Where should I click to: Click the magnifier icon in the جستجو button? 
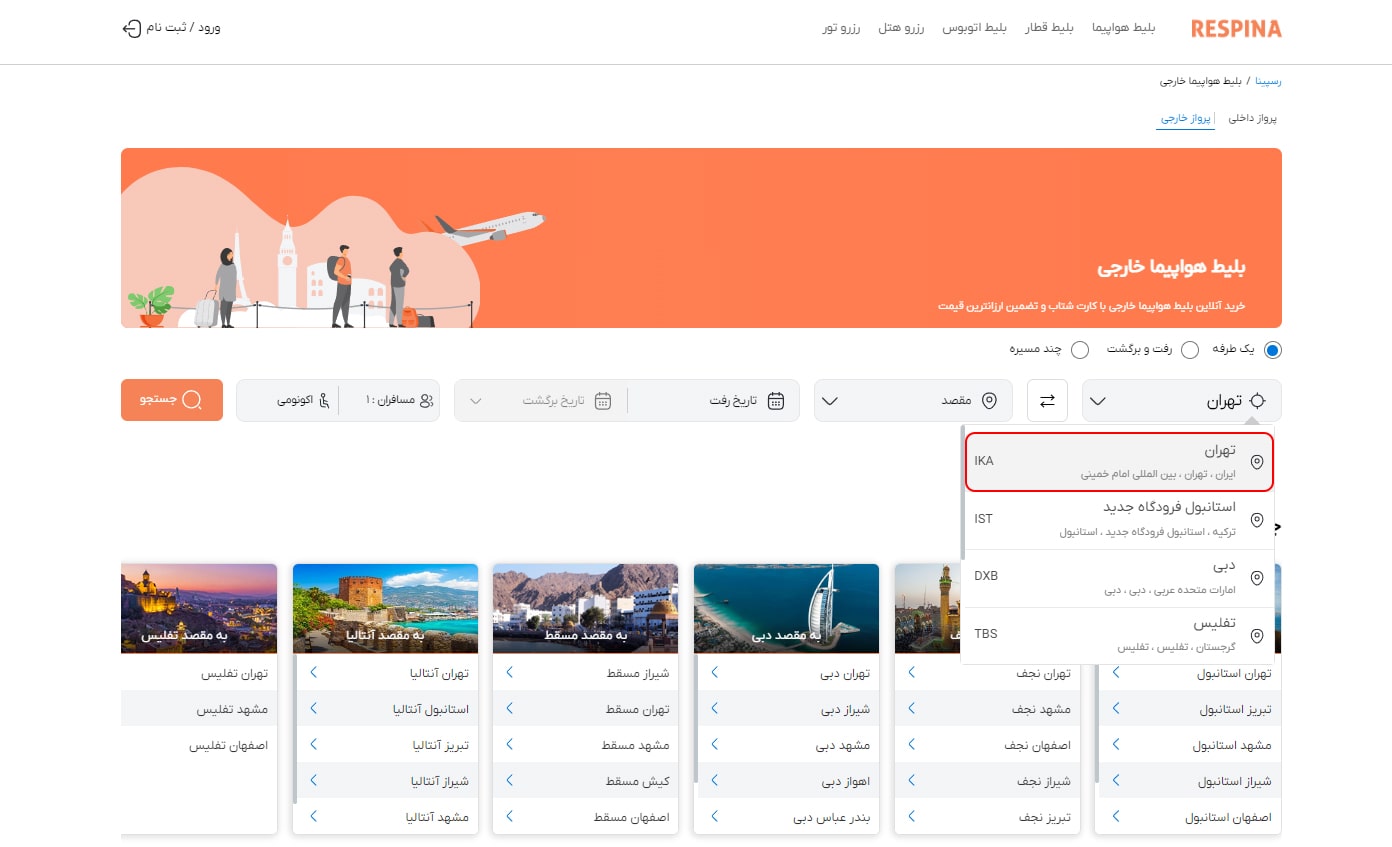(x=193, y=399)
